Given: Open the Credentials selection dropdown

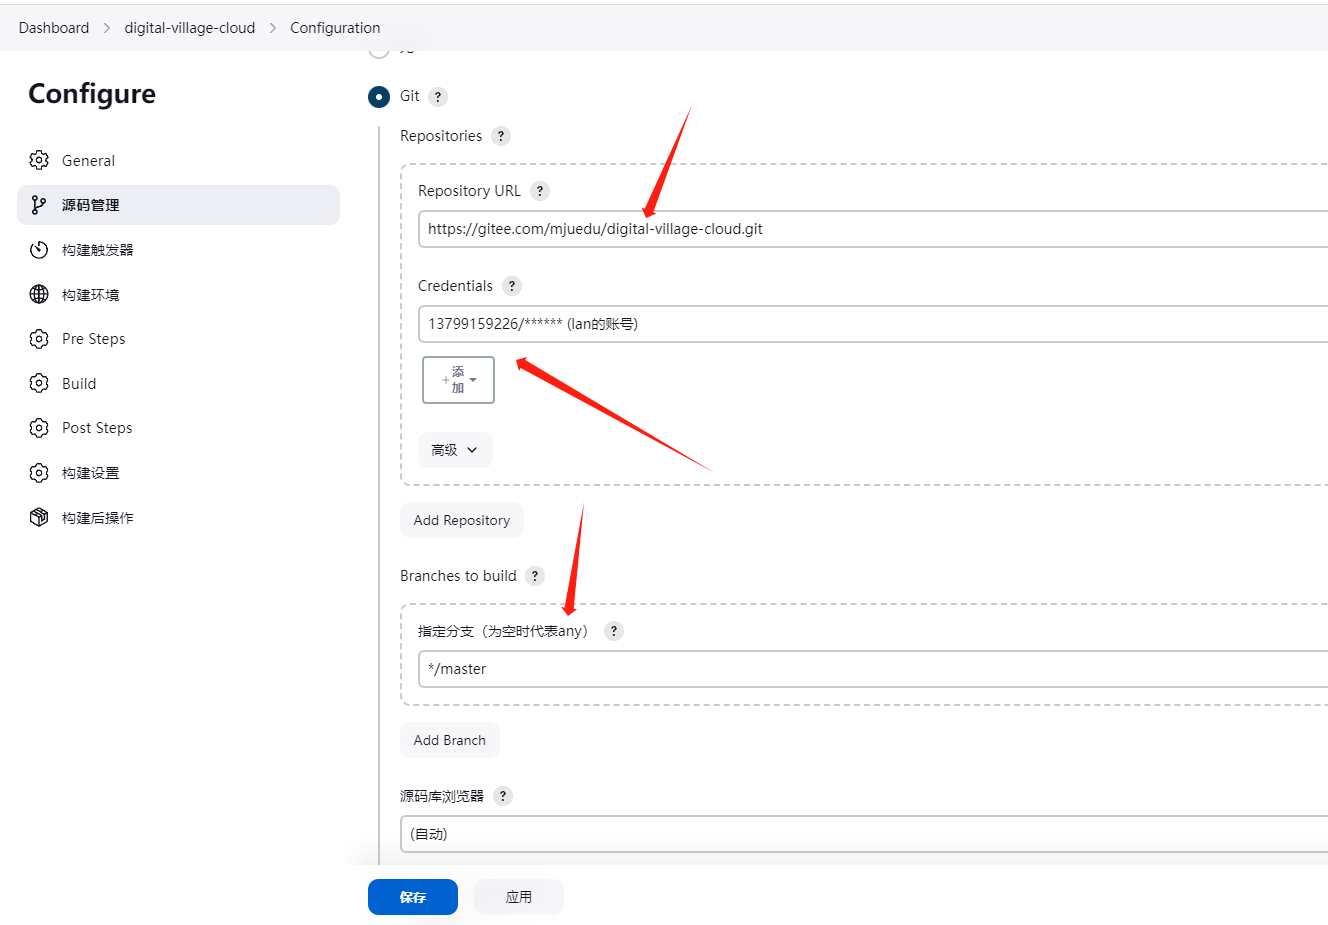Looking at the screenshot, I should point(870,324).
